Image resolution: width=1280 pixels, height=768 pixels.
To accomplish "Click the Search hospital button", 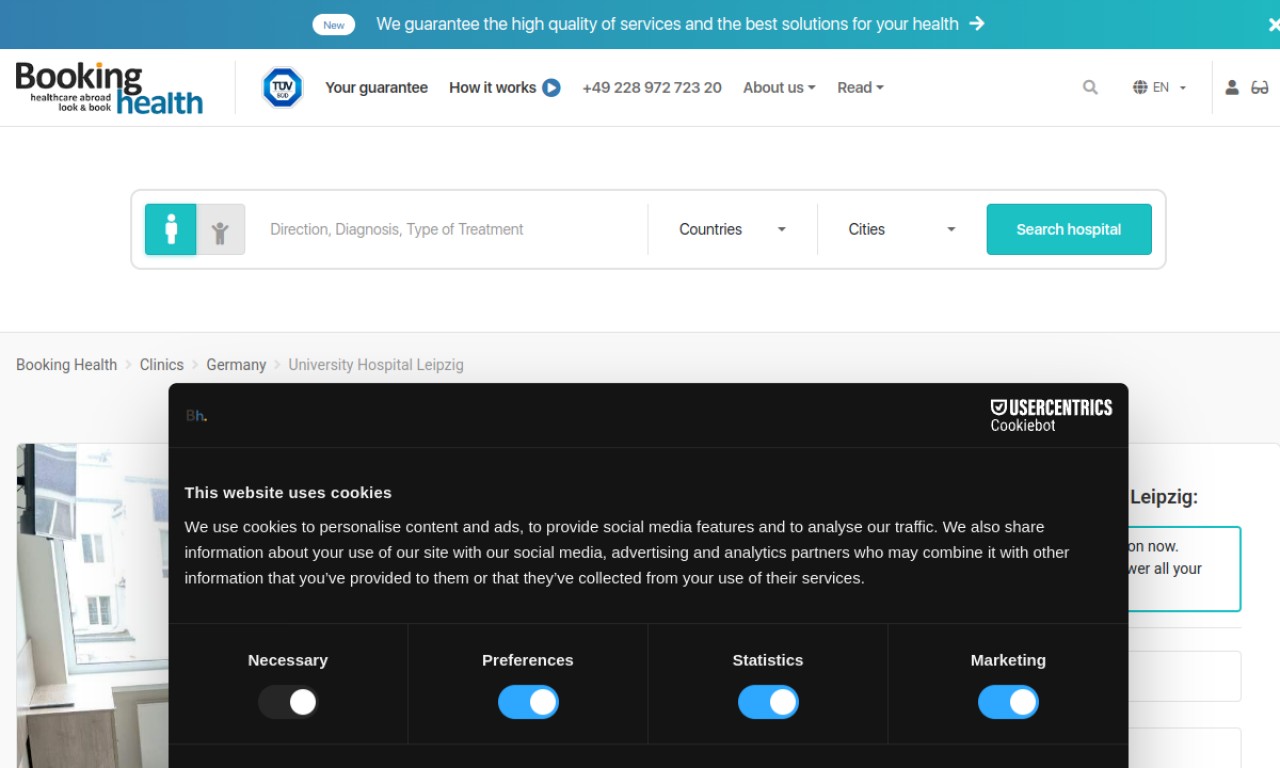I will pyautogui.click(x=1069, y=229).
